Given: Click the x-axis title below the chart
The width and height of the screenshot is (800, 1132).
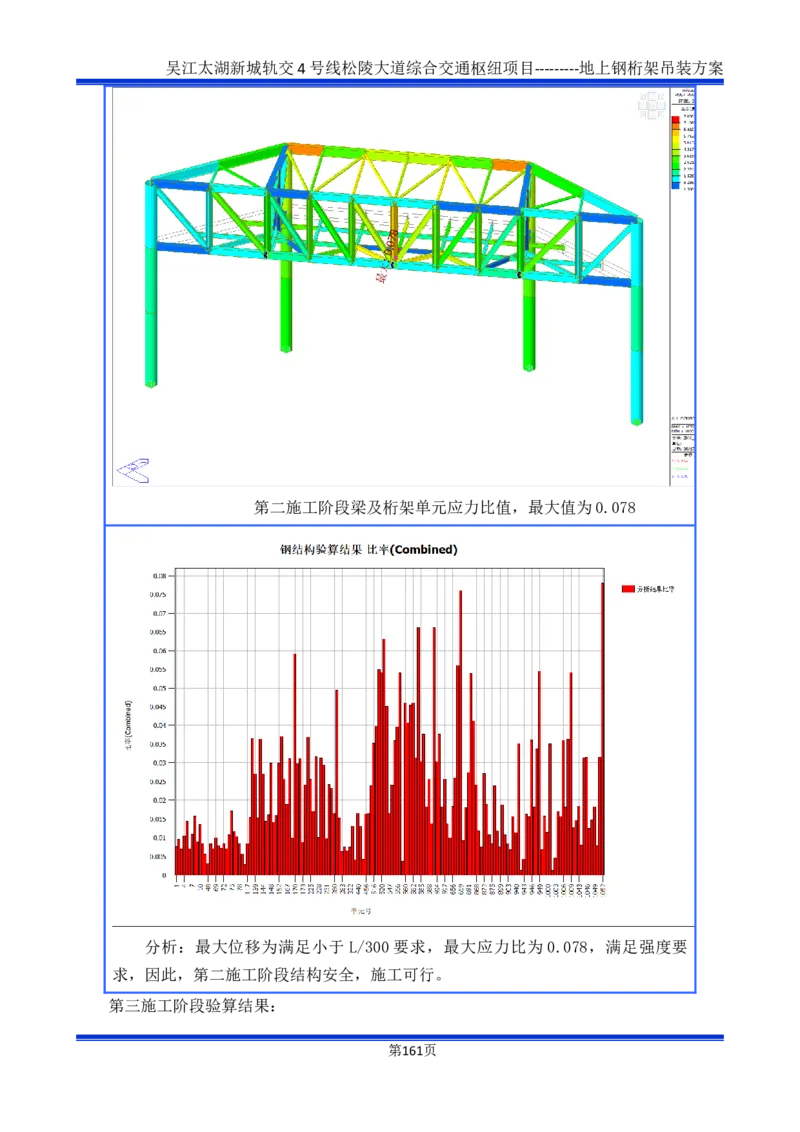Looking at the screenshot, I should pos(360,911).
